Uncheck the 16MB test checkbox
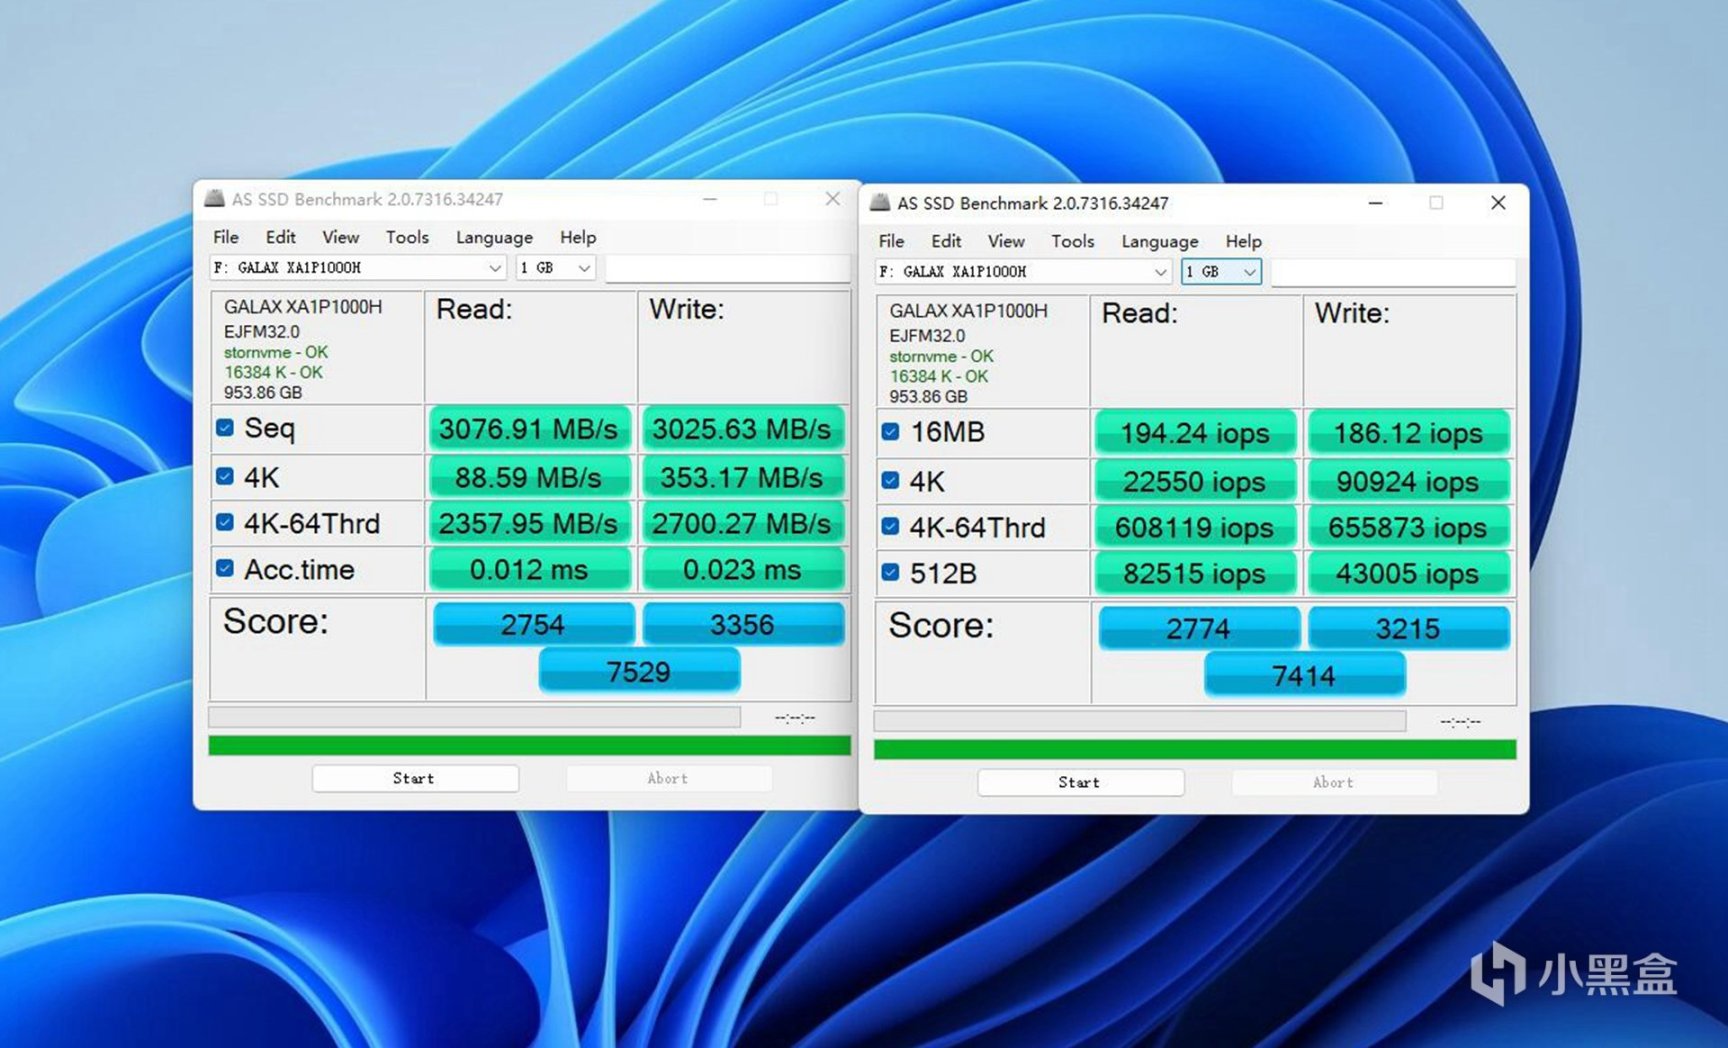The height and width of the screenshot is (1048, 1728). click(890, 432)
